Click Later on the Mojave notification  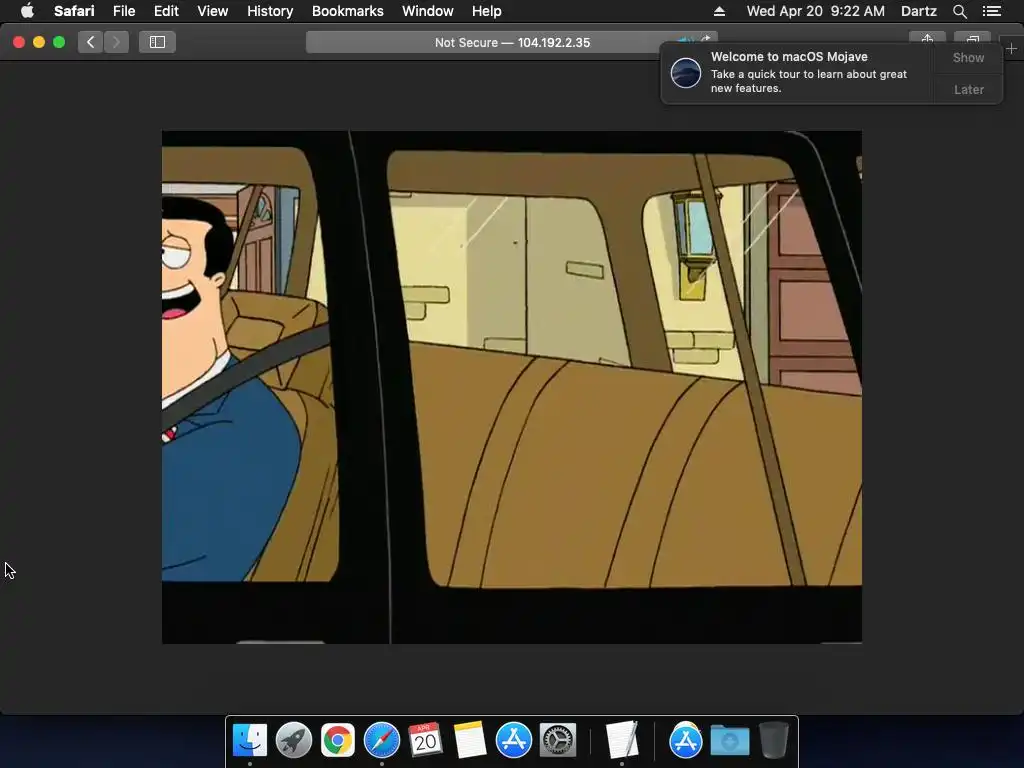(x=968, y=89)
